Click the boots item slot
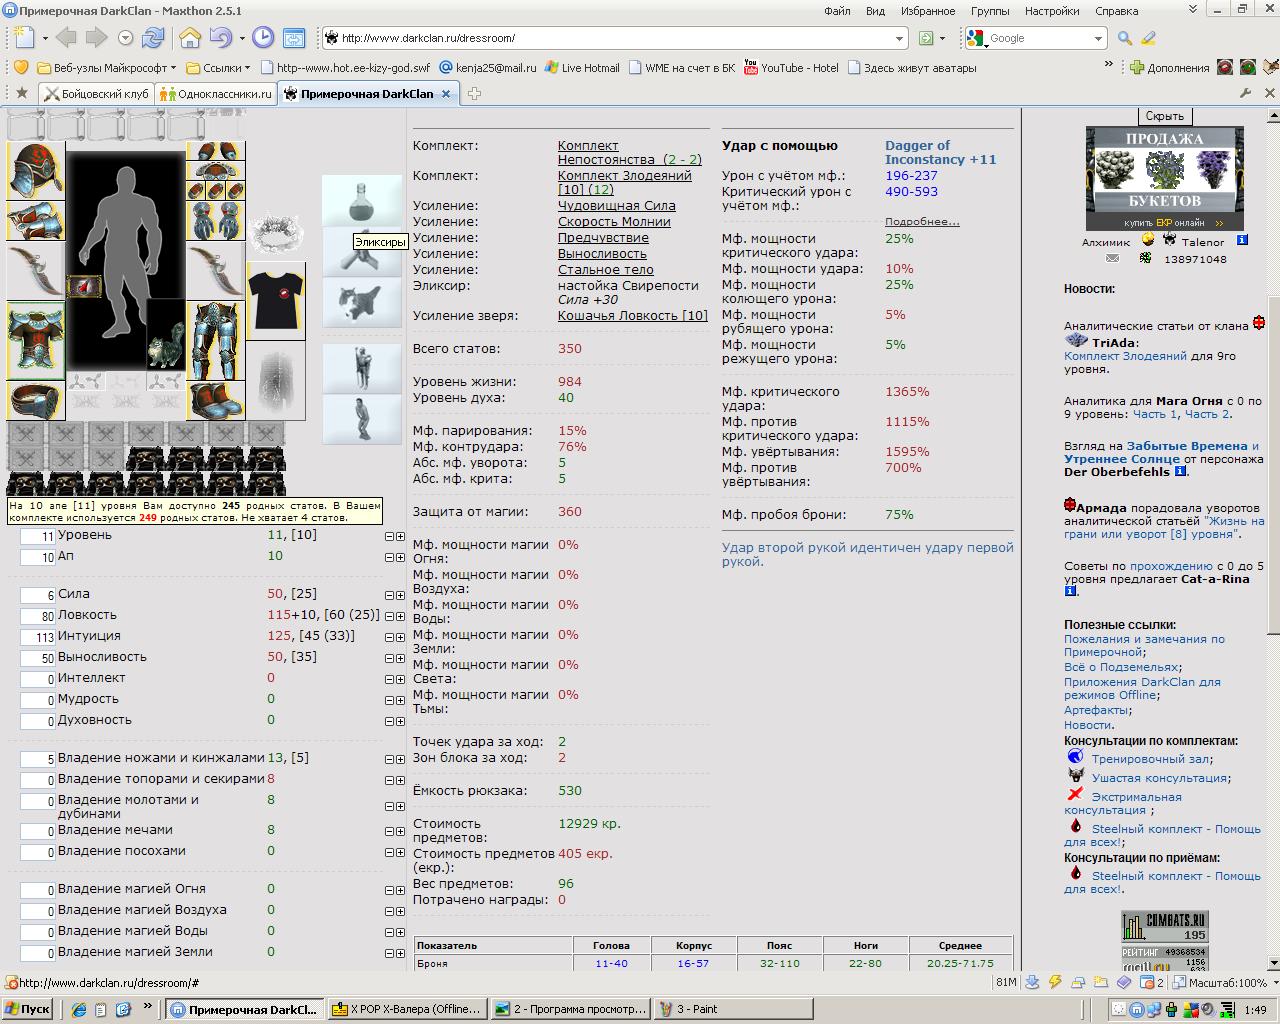1280x1024 pixels. [x=216, y=400]
